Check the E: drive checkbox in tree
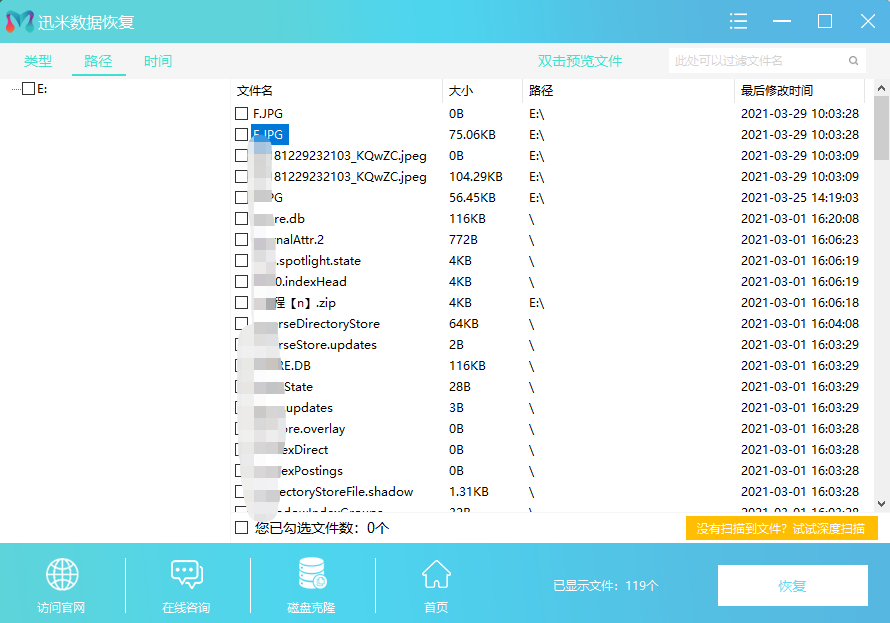 pos(28,89)
